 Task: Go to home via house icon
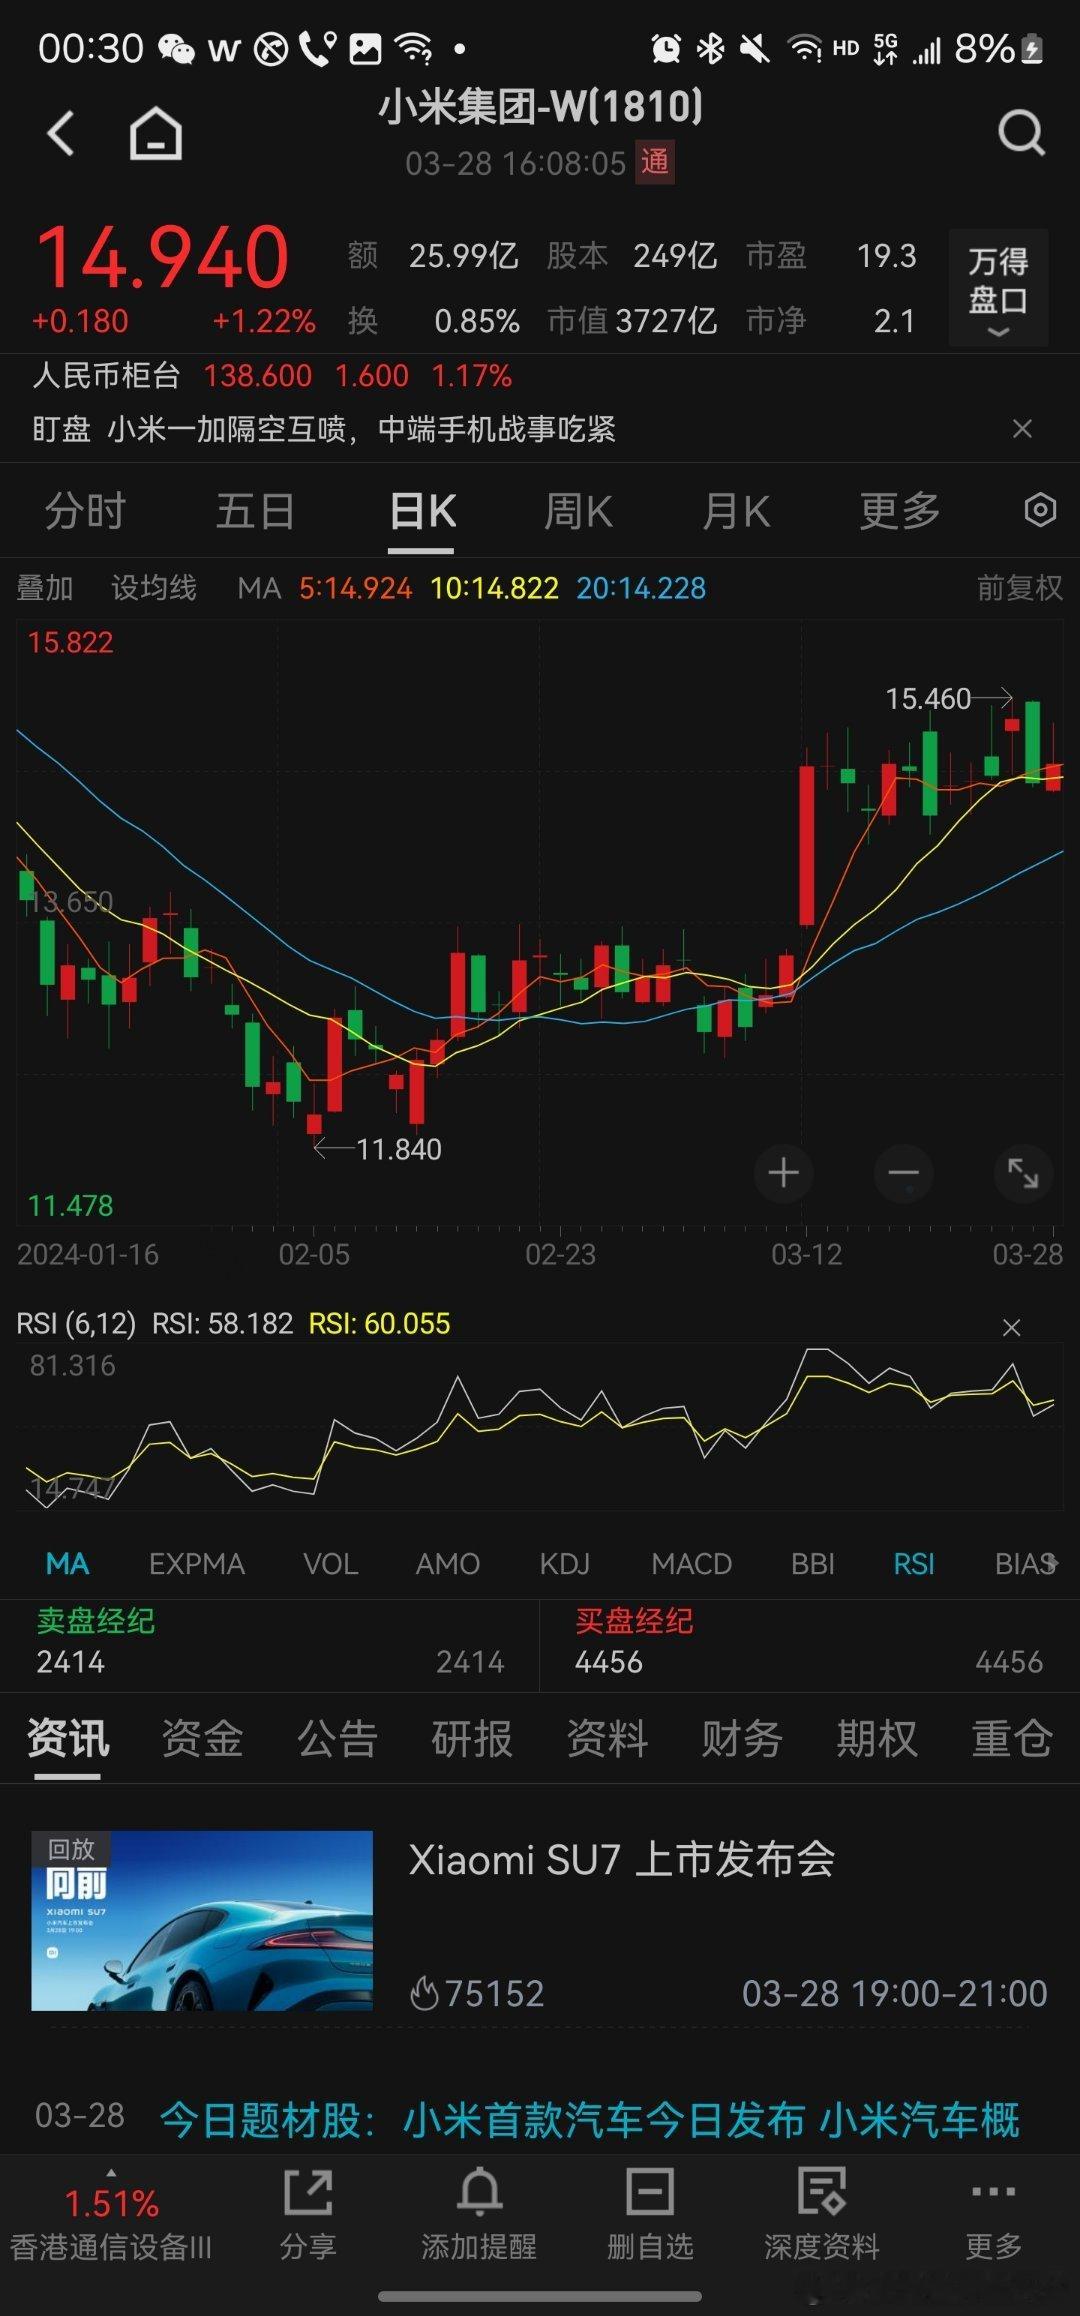tap(156, 133)
